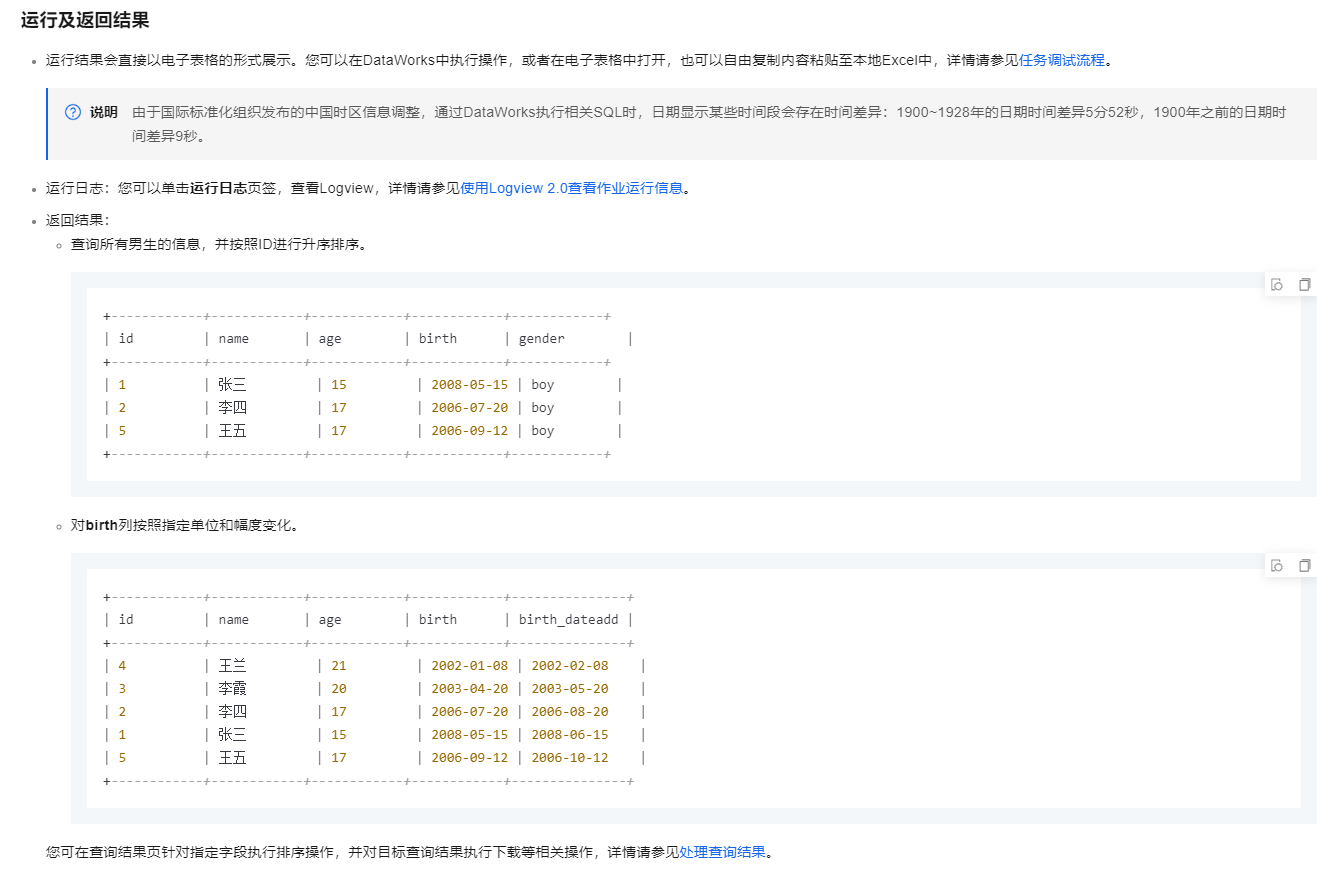Click 2008-05-15 birth in gender table
1339x875 pixels.
(x=469, y=385)
